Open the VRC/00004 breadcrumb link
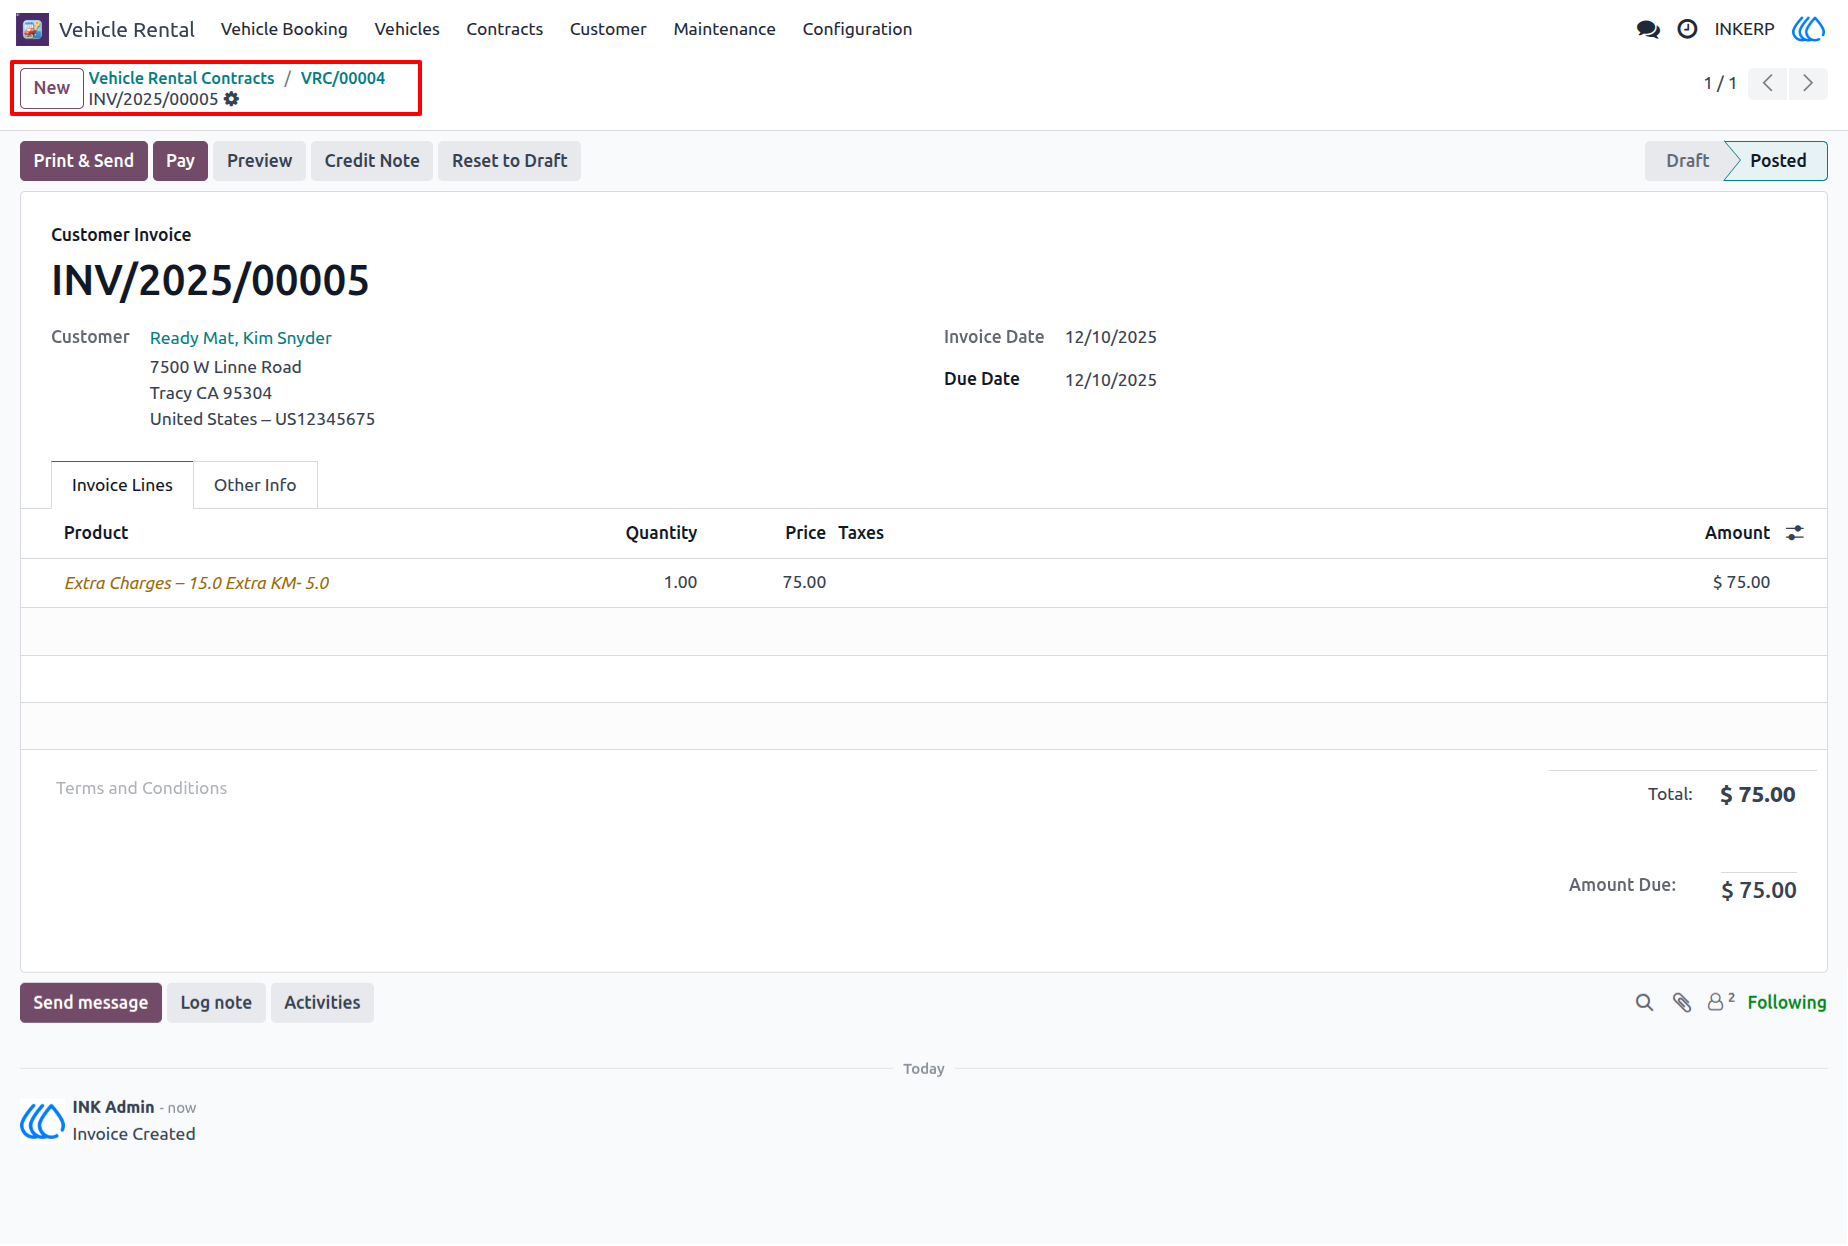1848x1246 pixels. (x=343, y=78)
